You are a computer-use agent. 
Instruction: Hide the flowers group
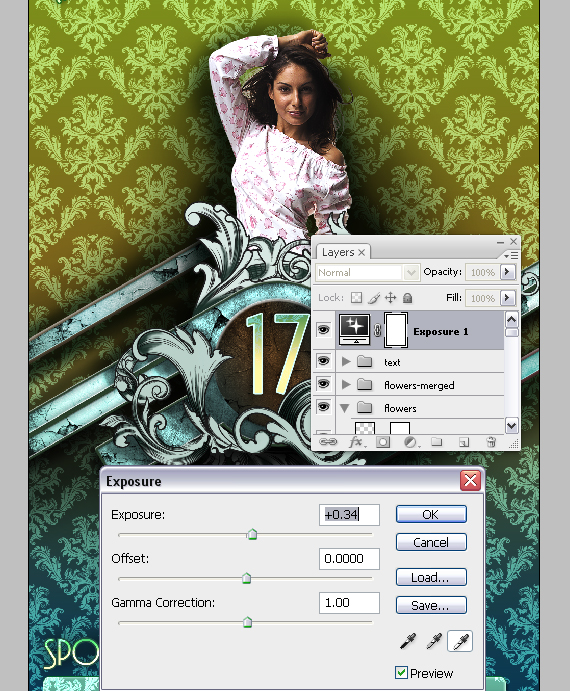coord(323,407)
